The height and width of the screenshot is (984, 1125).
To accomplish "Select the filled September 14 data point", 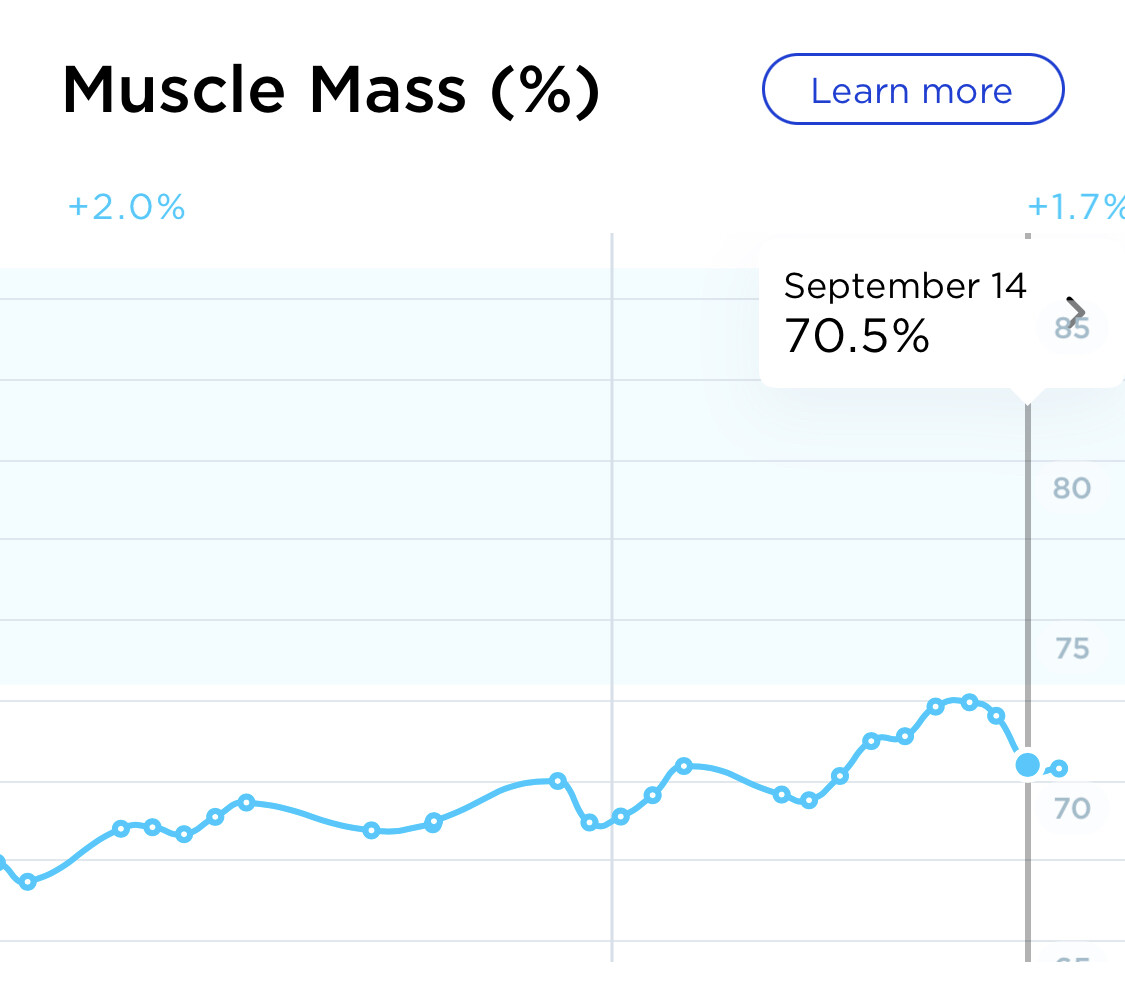I will click(x=1027, y=765).
